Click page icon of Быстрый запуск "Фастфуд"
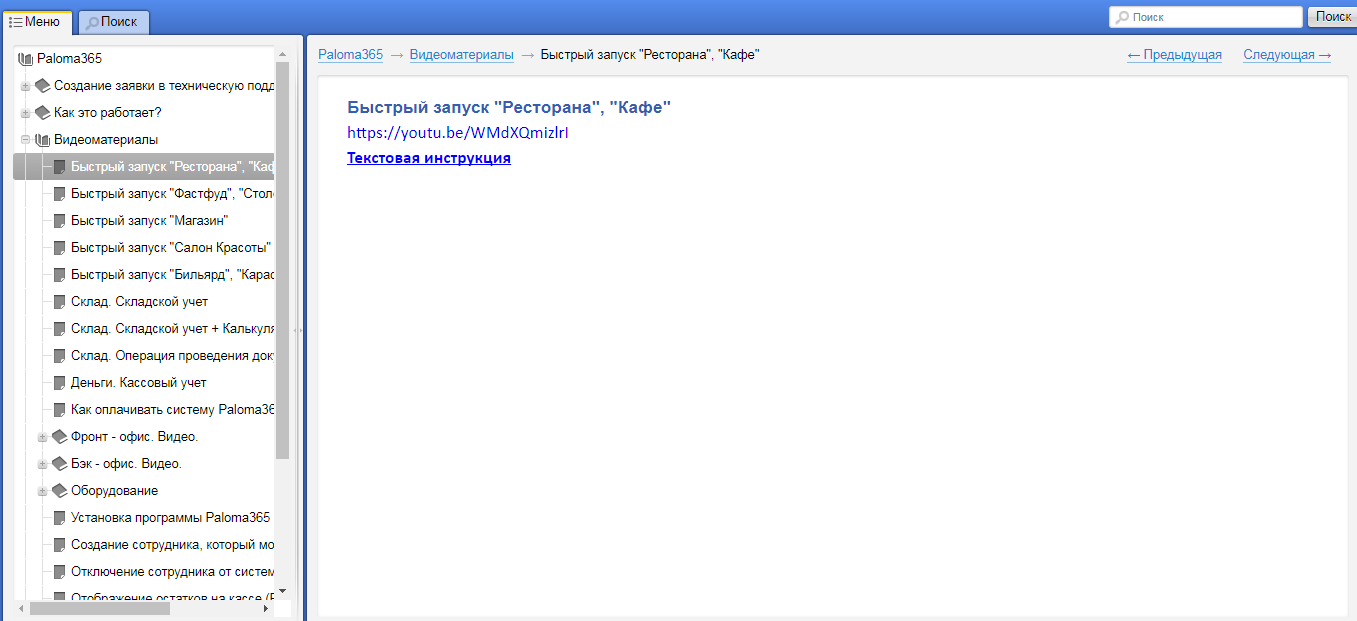 pyautogui.click(x=60, y=194)
